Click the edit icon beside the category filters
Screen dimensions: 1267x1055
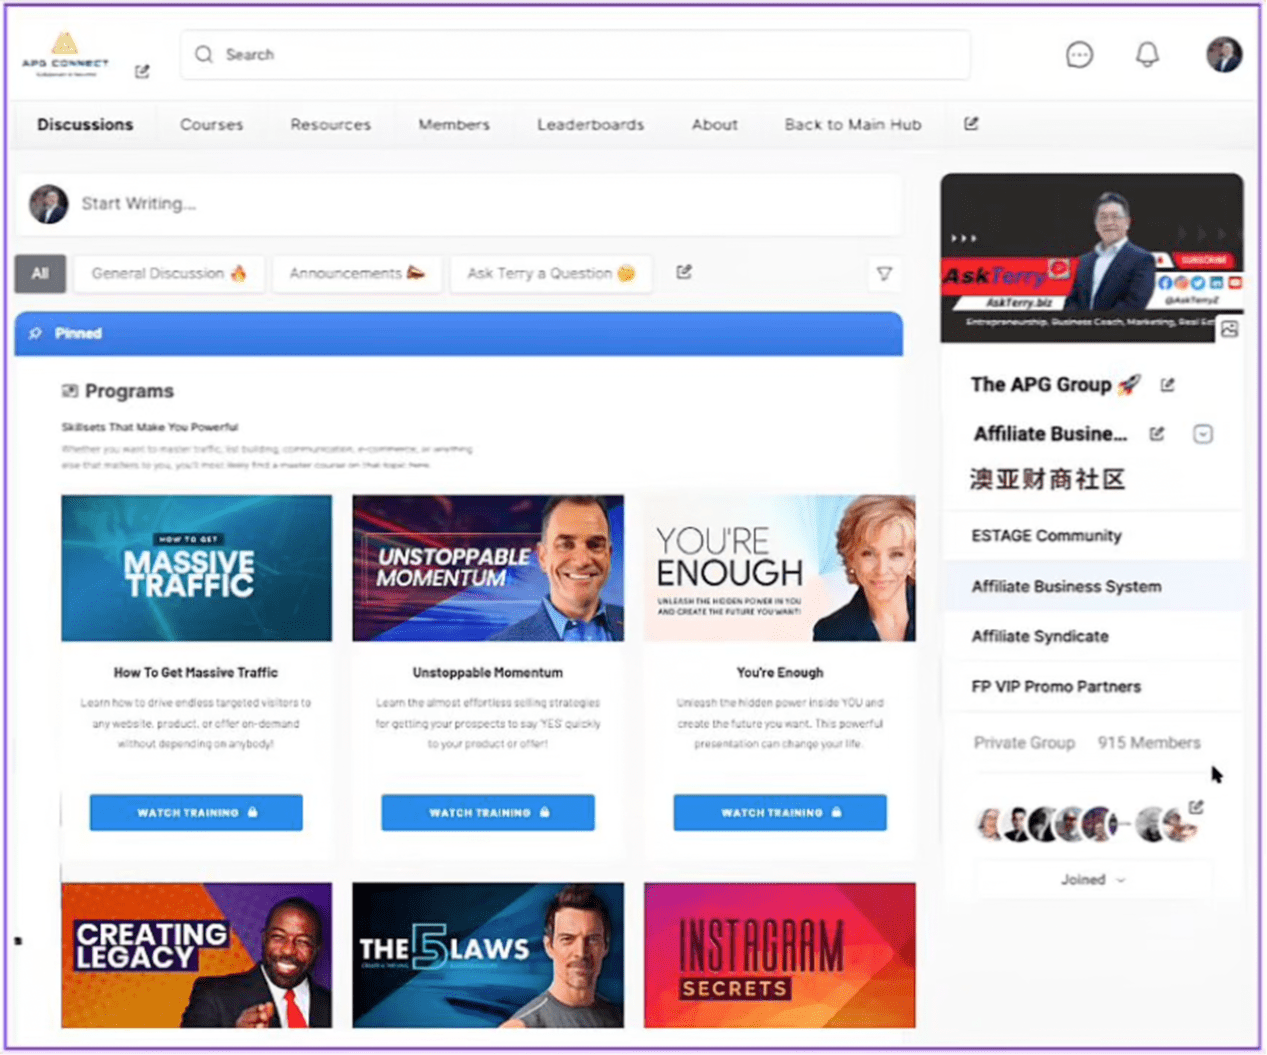pos(684,272)
